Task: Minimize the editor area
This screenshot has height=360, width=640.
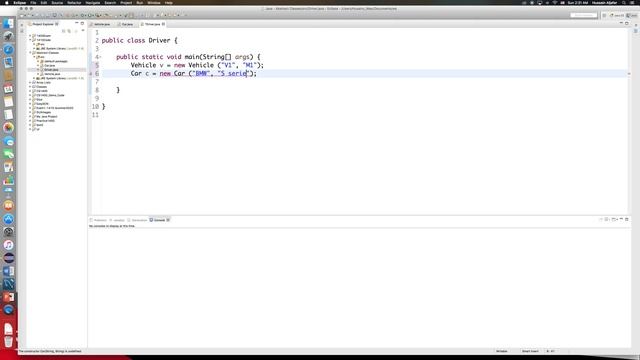Action: (x=621, y=23)
